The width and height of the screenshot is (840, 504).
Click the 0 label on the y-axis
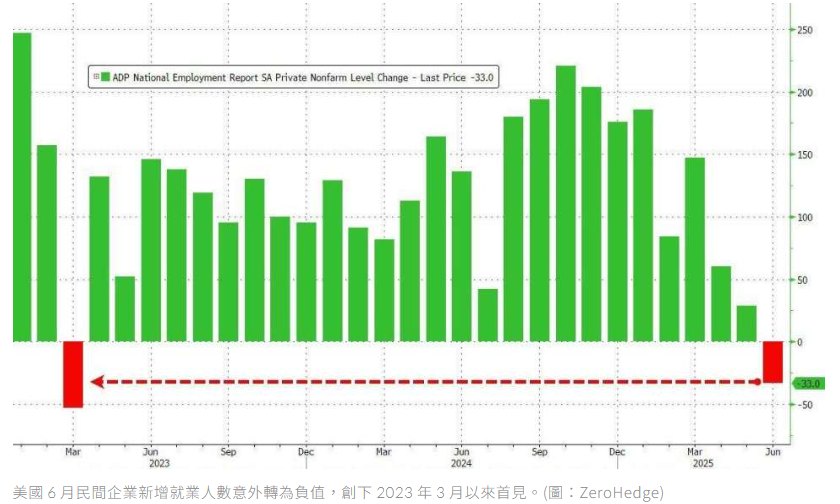pyautogui.click(x=799, y=342)
